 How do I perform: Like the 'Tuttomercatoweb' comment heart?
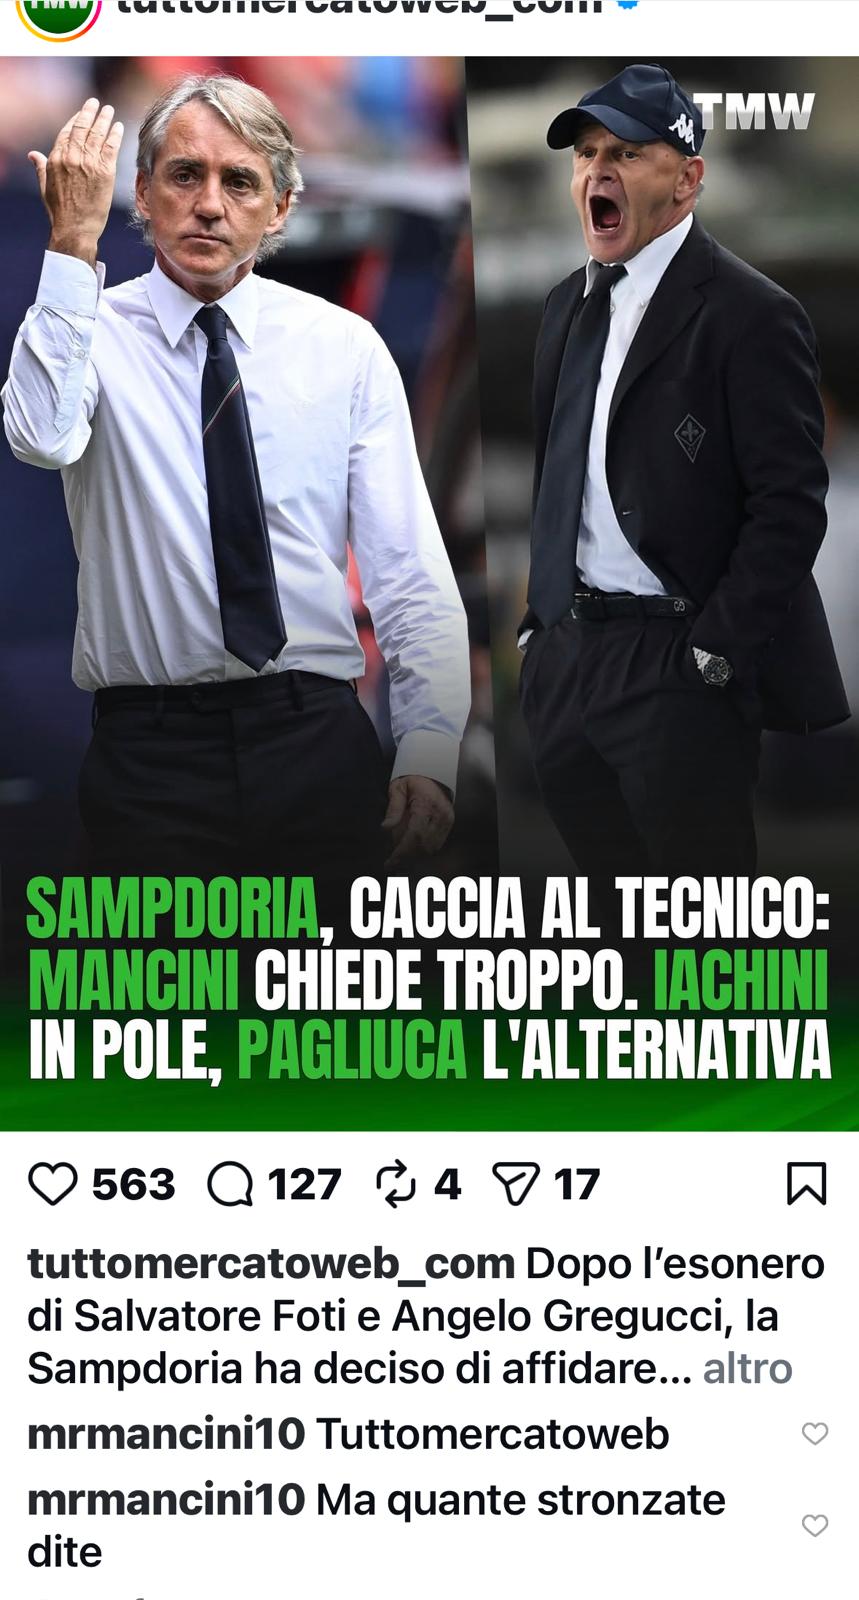pos(815,1433)
